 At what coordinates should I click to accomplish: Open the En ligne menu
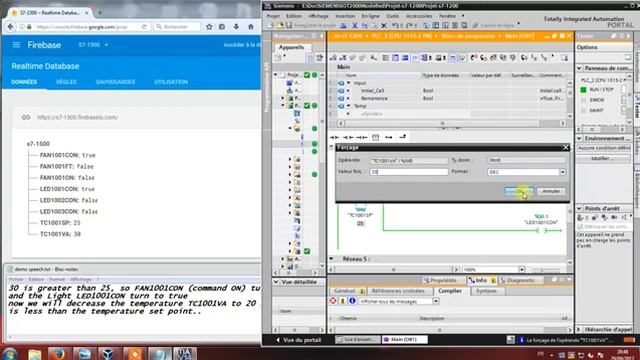tap(370, 16)
